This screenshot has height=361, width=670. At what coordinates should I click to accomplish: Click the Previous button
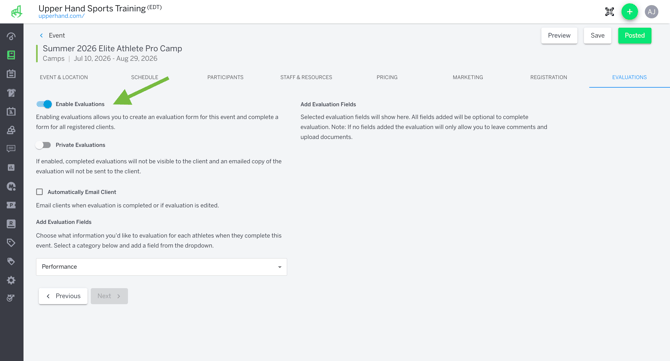63,296
